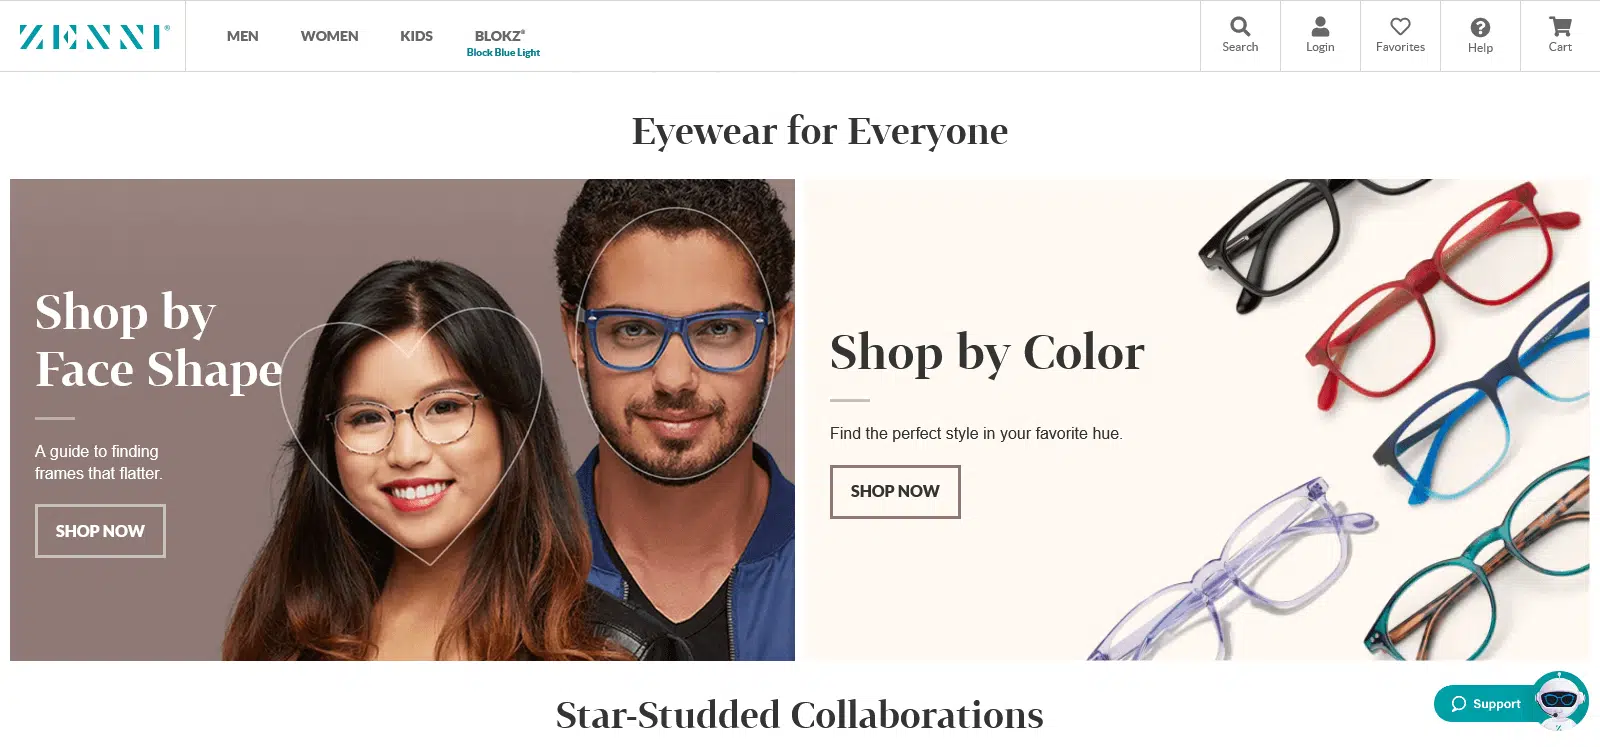Open the shopping Cart icon

(x=1560, y=26)
